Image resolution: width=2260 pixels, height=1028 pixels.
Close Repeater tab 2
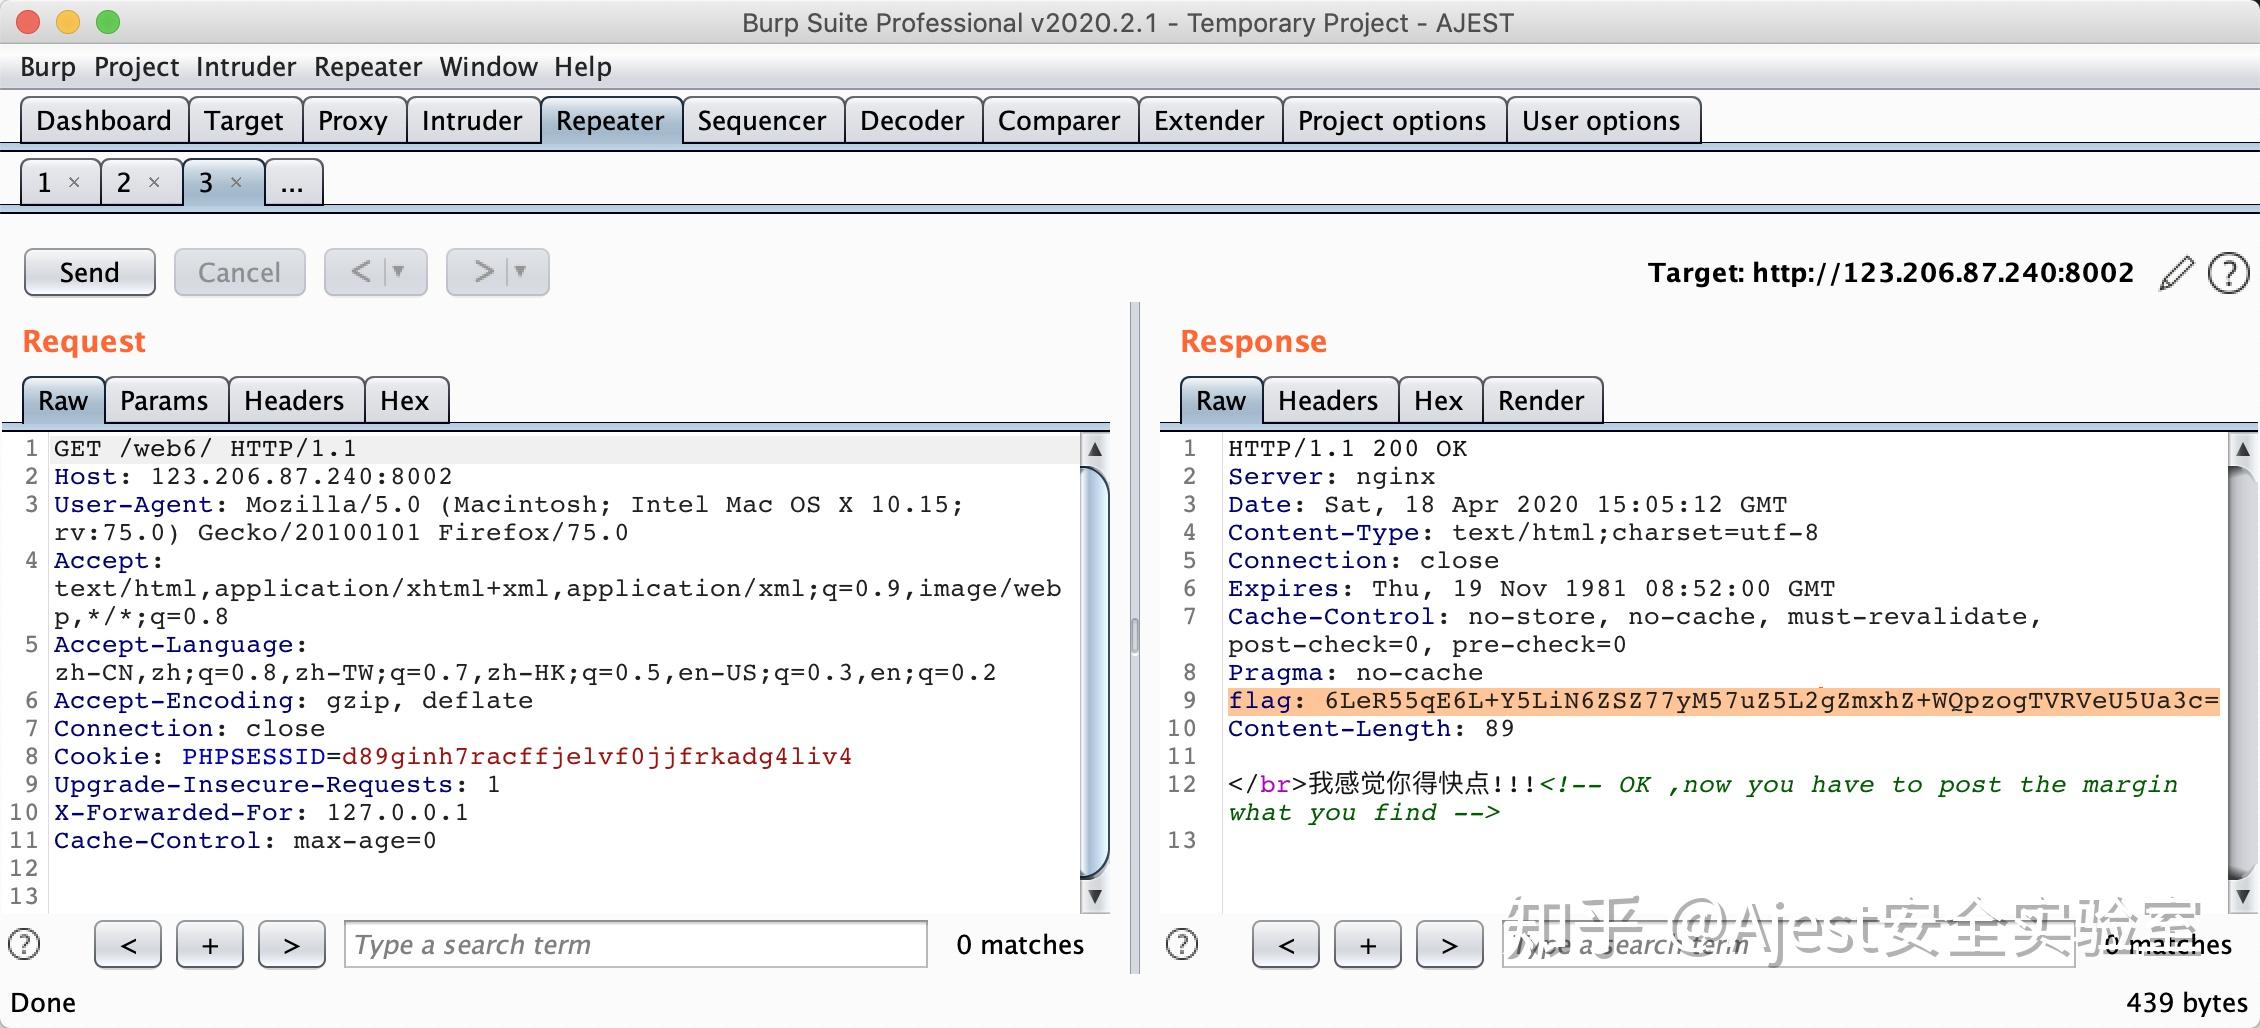click(154, 182)
